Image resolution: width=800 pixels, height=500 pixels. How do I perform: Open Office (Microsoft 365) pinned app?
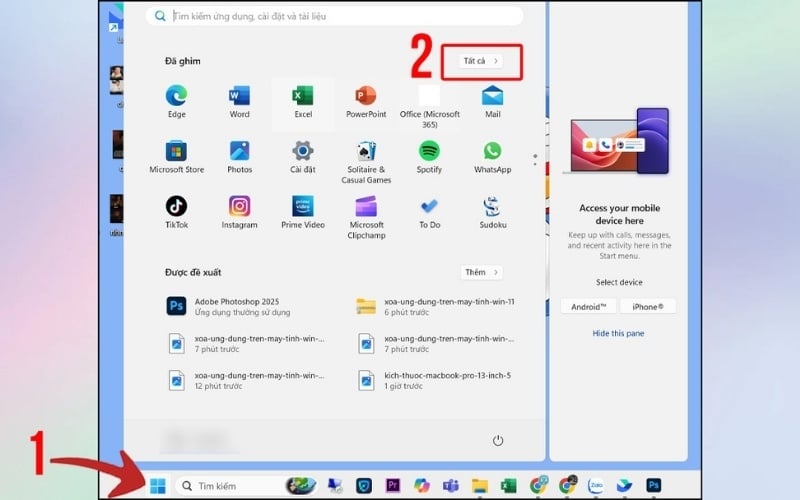(430, 107)
